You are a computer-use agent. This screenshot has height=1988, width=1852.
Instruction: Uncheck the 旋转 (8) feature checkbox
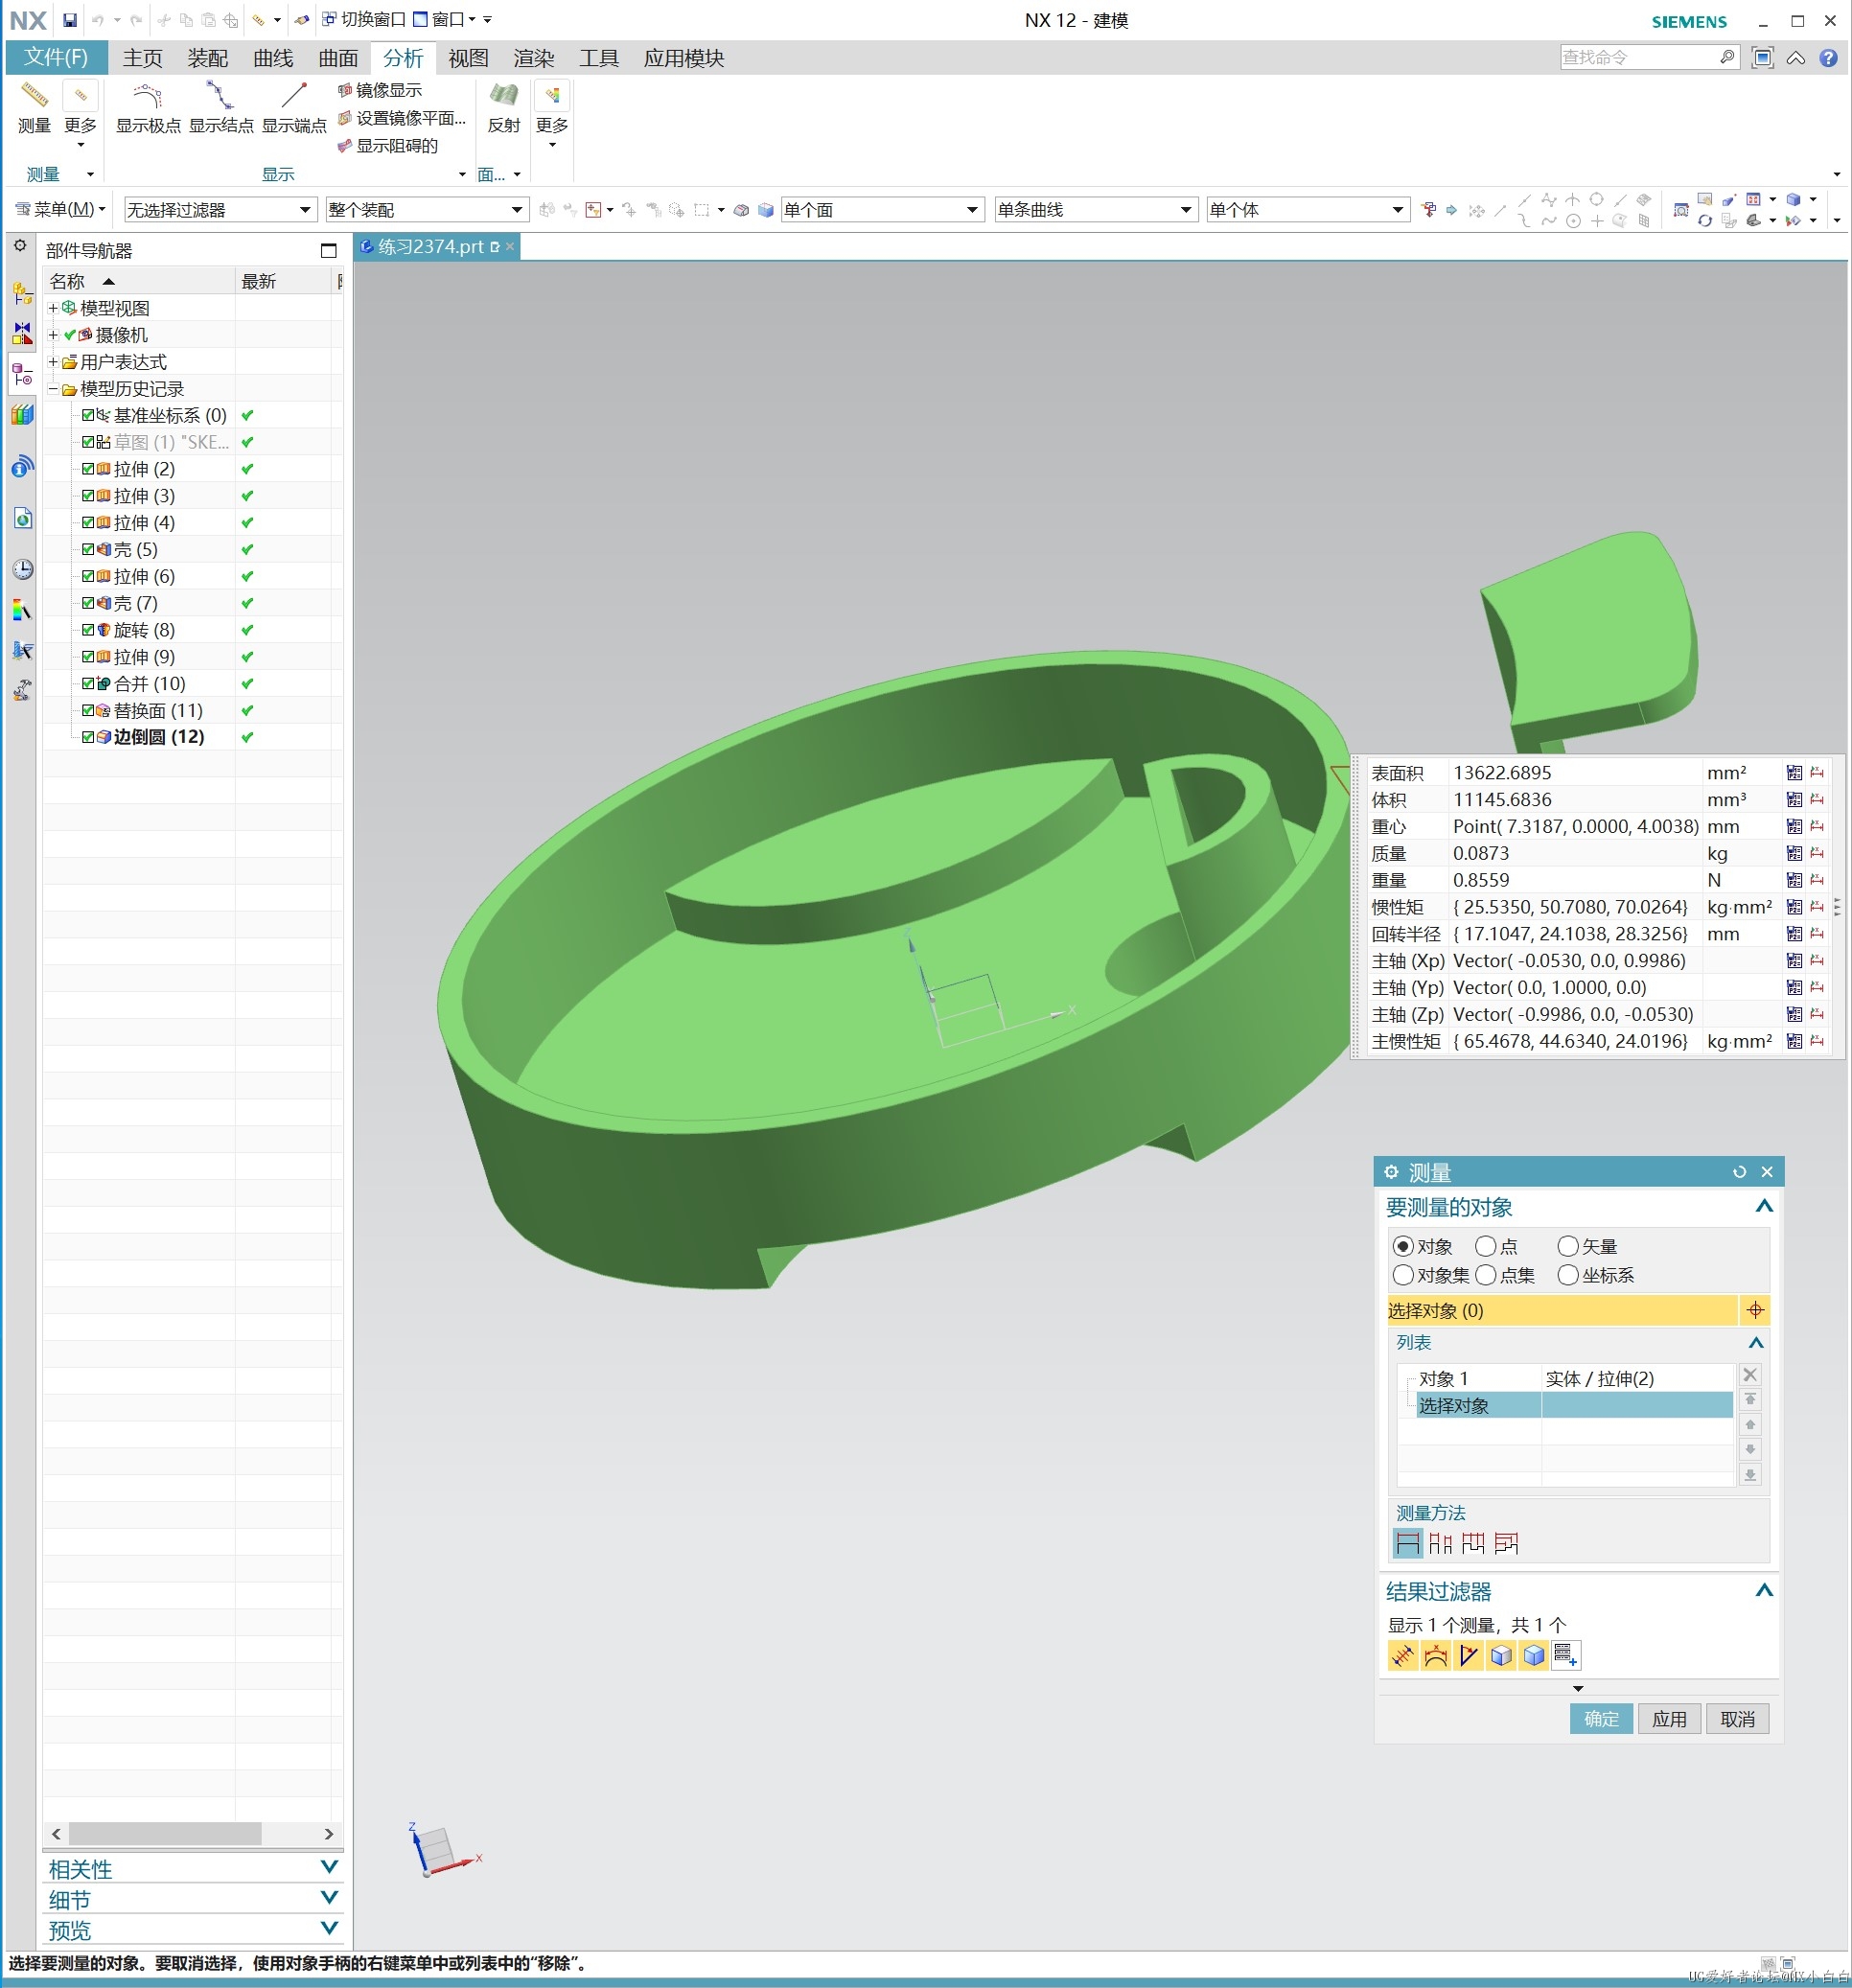88,630
